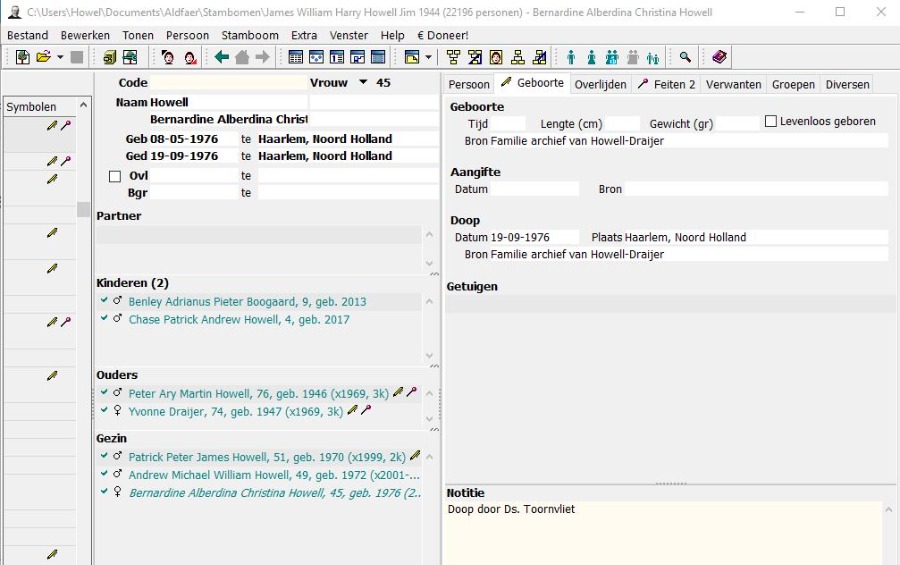900x565 pixels.
Task: Click the portrait photo icon in toolbar
Action: (496, 58)
